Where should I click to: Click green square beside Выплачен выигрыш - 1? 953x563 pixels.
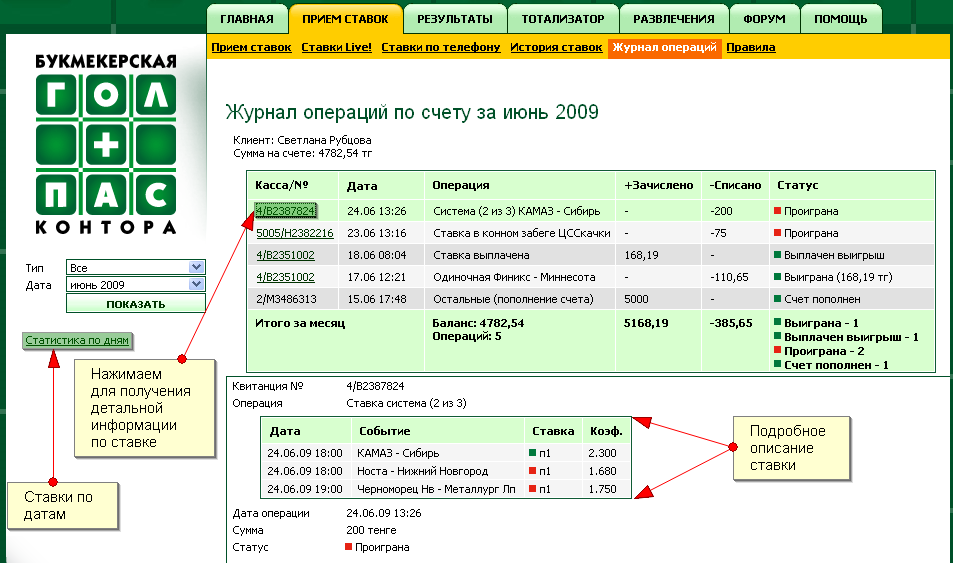click(777, 336)
